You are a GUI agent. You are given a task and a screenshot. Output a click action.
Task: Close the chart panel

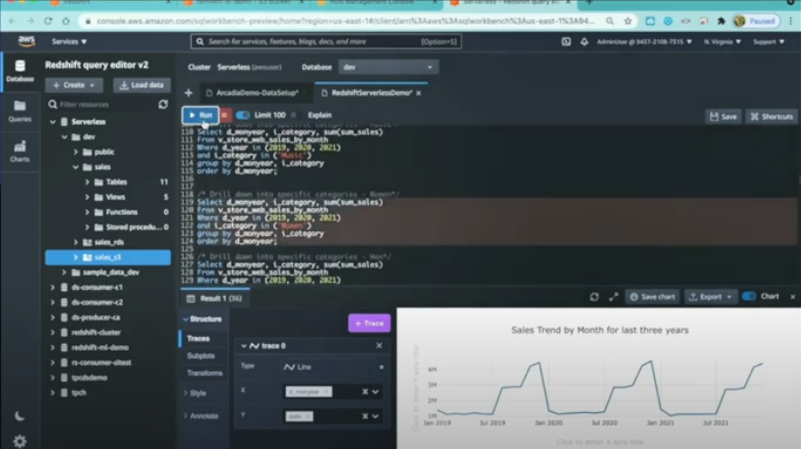(793, 297)
